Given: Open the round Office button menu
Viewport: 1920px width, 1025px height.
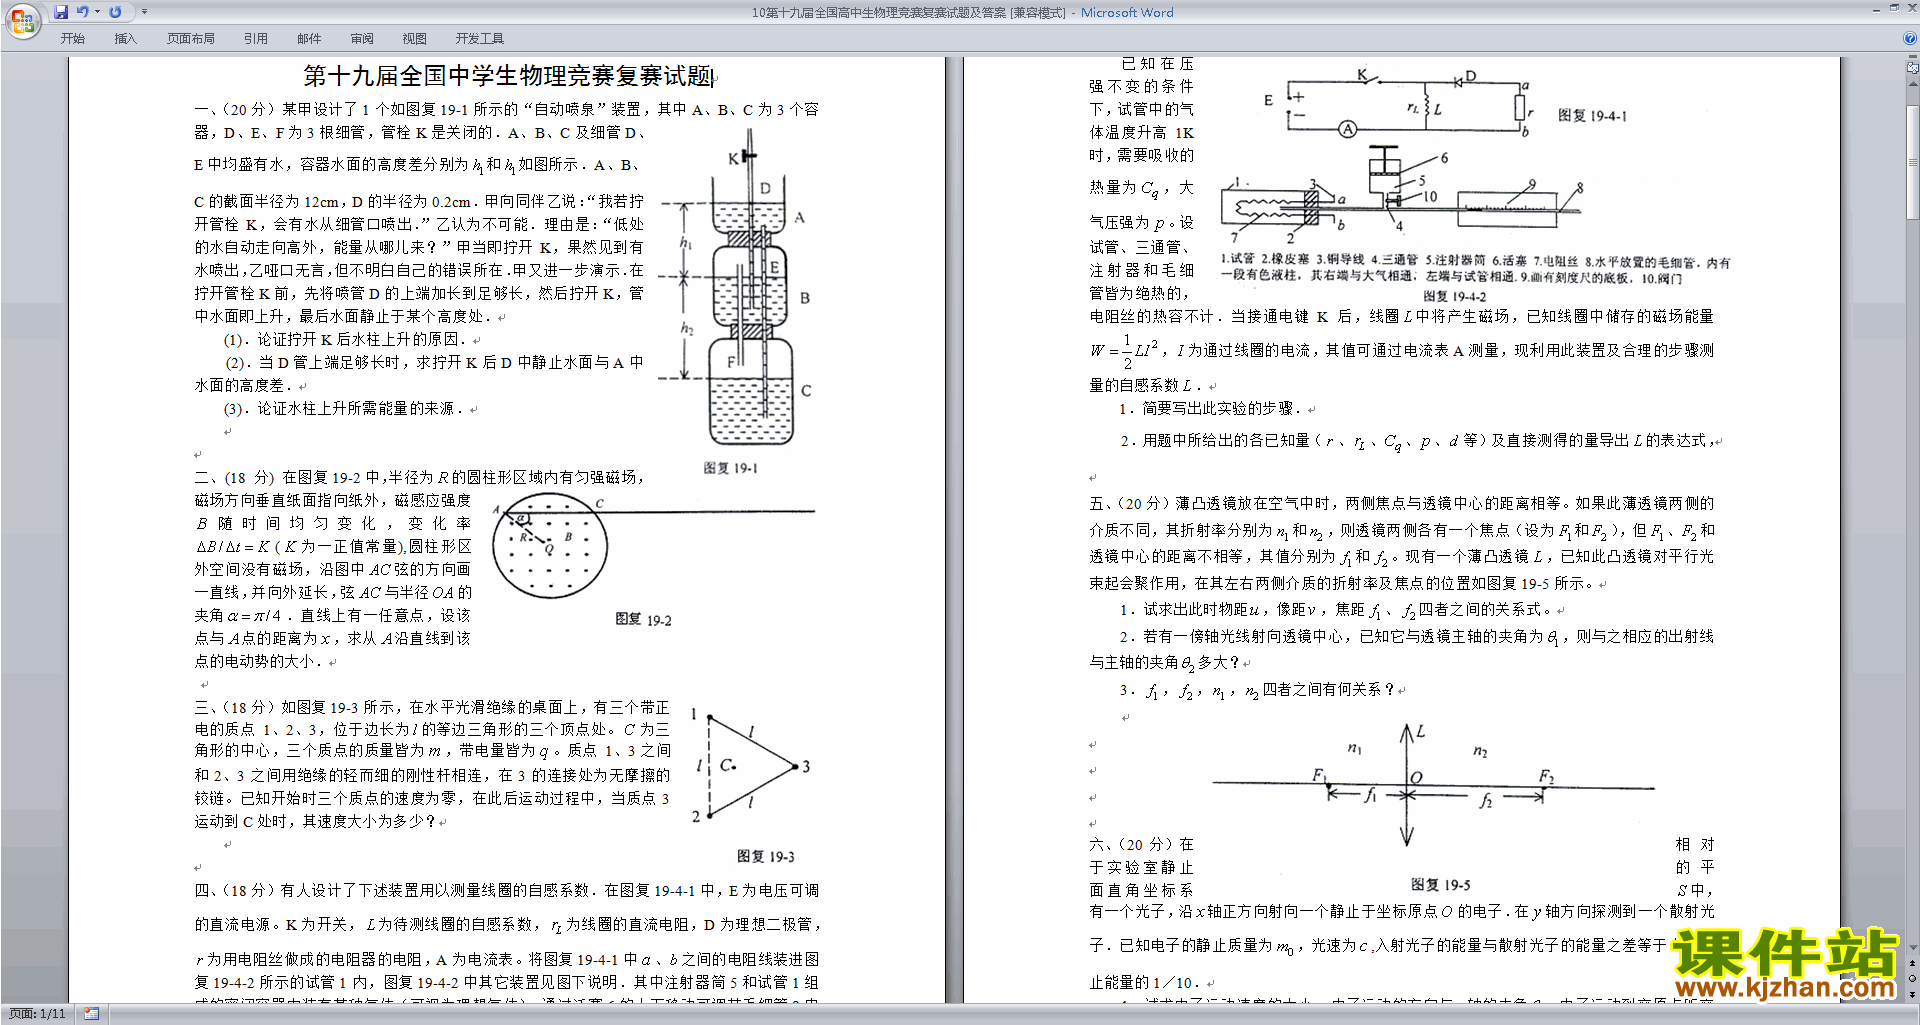Looking at the screenshot, I should click(23, 20).
